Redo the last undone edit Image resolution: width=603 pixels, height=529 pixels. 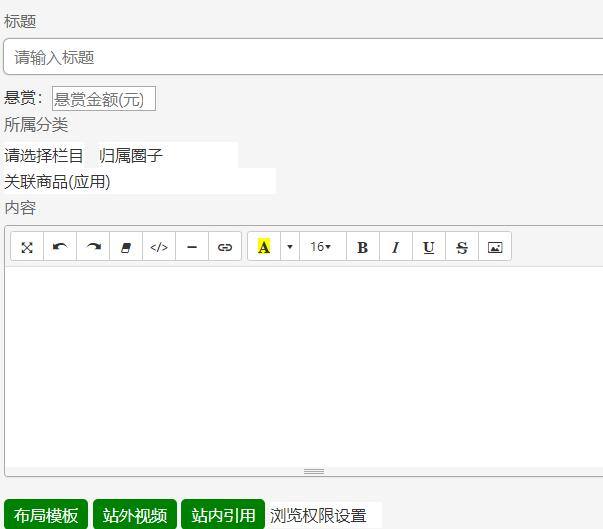[93, 247]
